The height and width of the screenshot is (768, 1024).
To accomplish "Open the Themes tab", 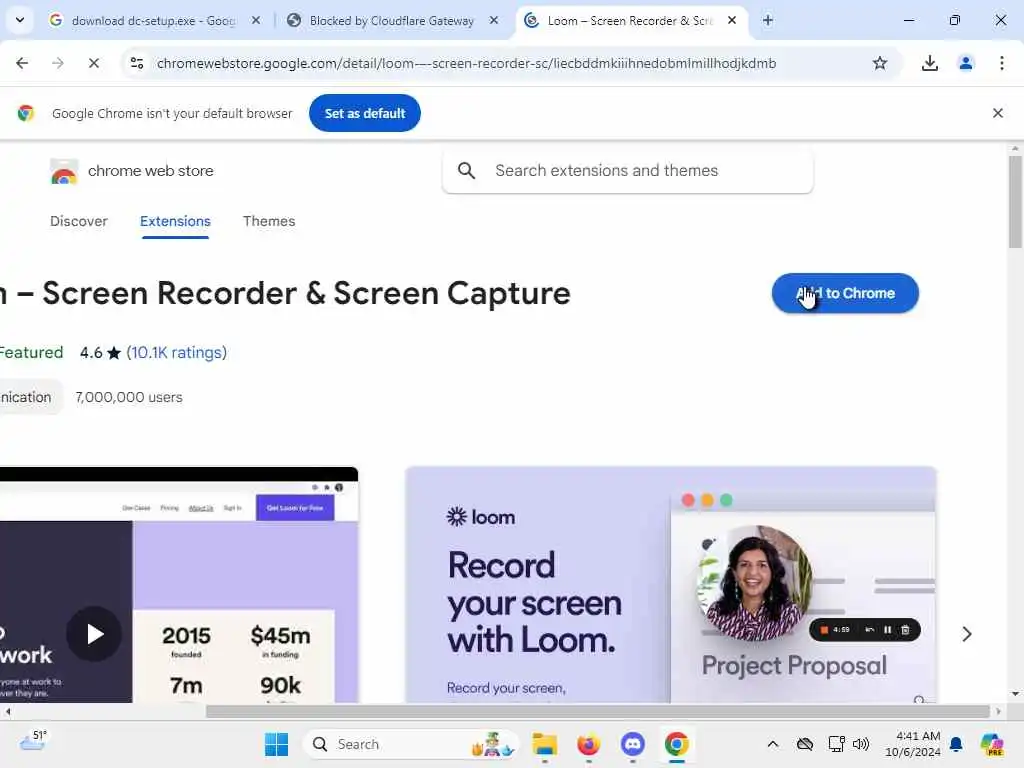I will (x=269, y=221).
